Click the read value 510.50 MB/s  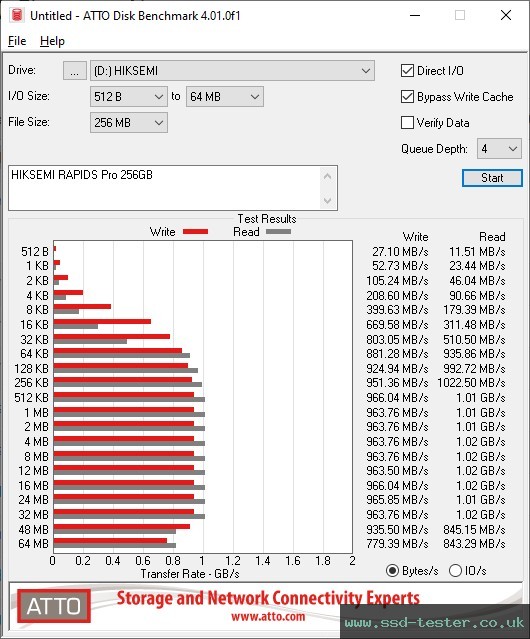[x=474, y=339]
